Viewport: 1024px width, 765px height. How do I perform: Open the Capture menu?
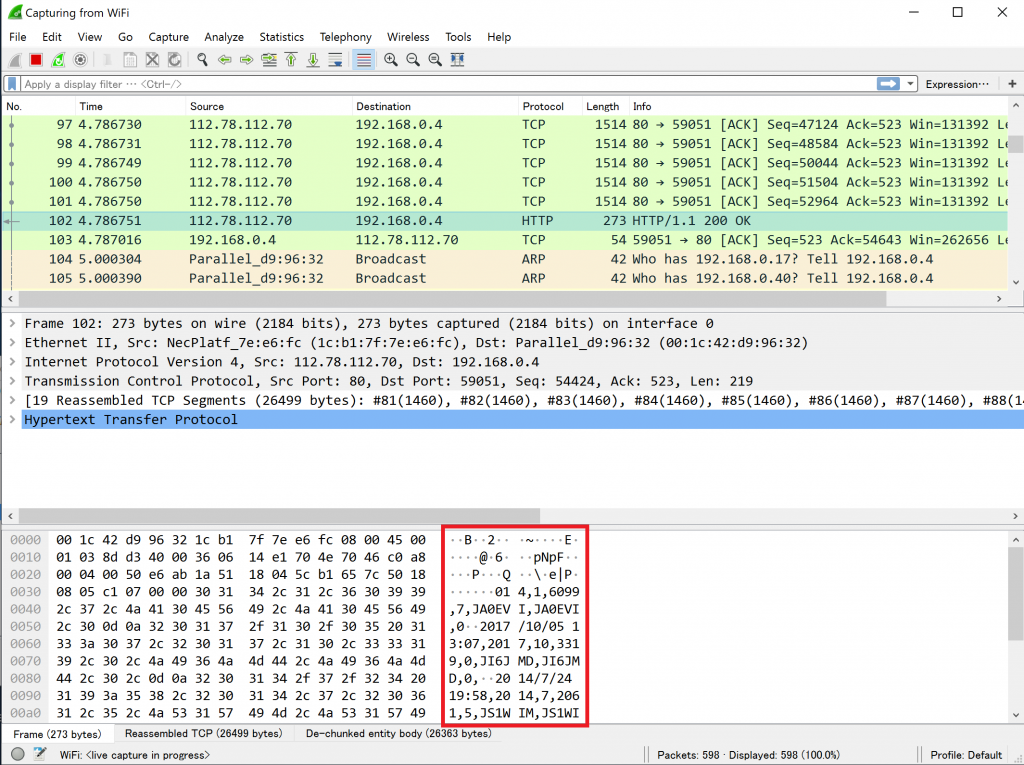[x=168, y=37]
